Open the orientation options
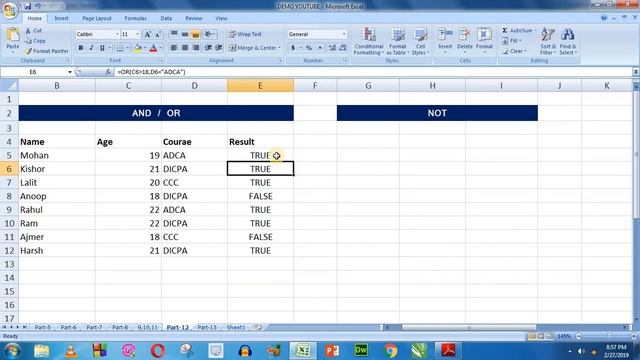This screenshot has height=360, width=640. coord(210,34)
